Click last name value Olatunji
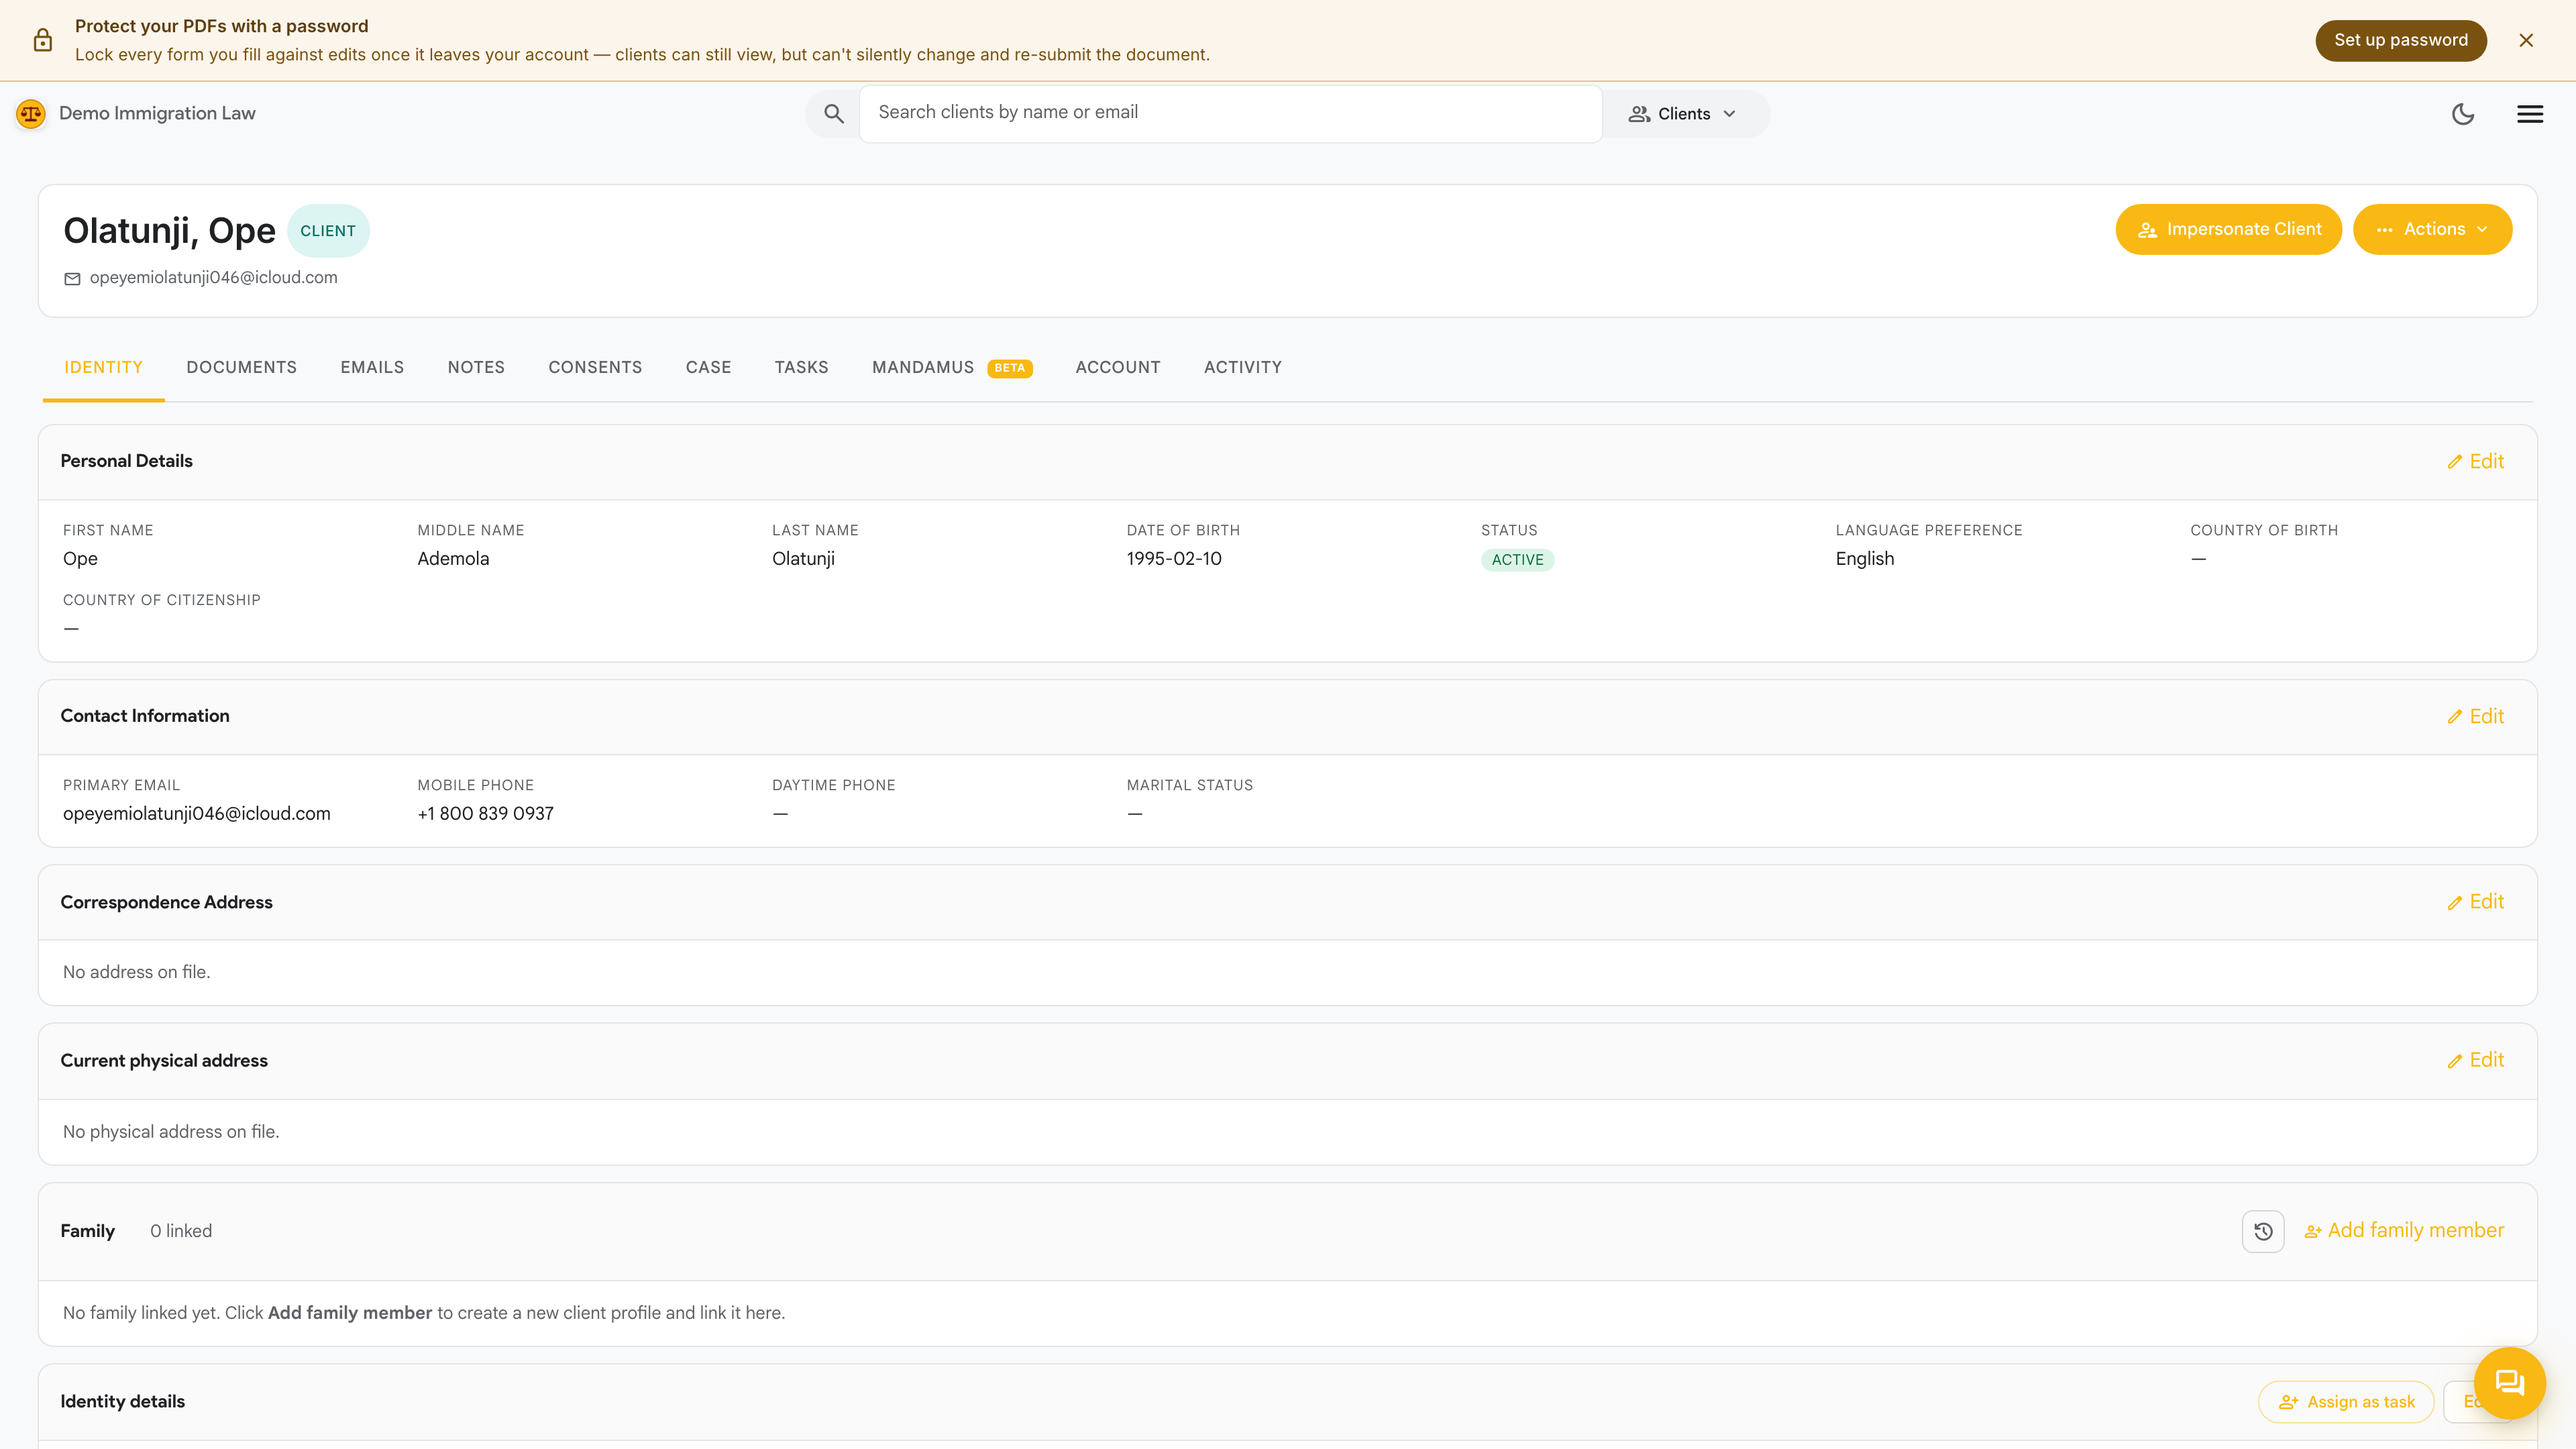This screenshot has width=2576, height=1449. coord(803,559)
